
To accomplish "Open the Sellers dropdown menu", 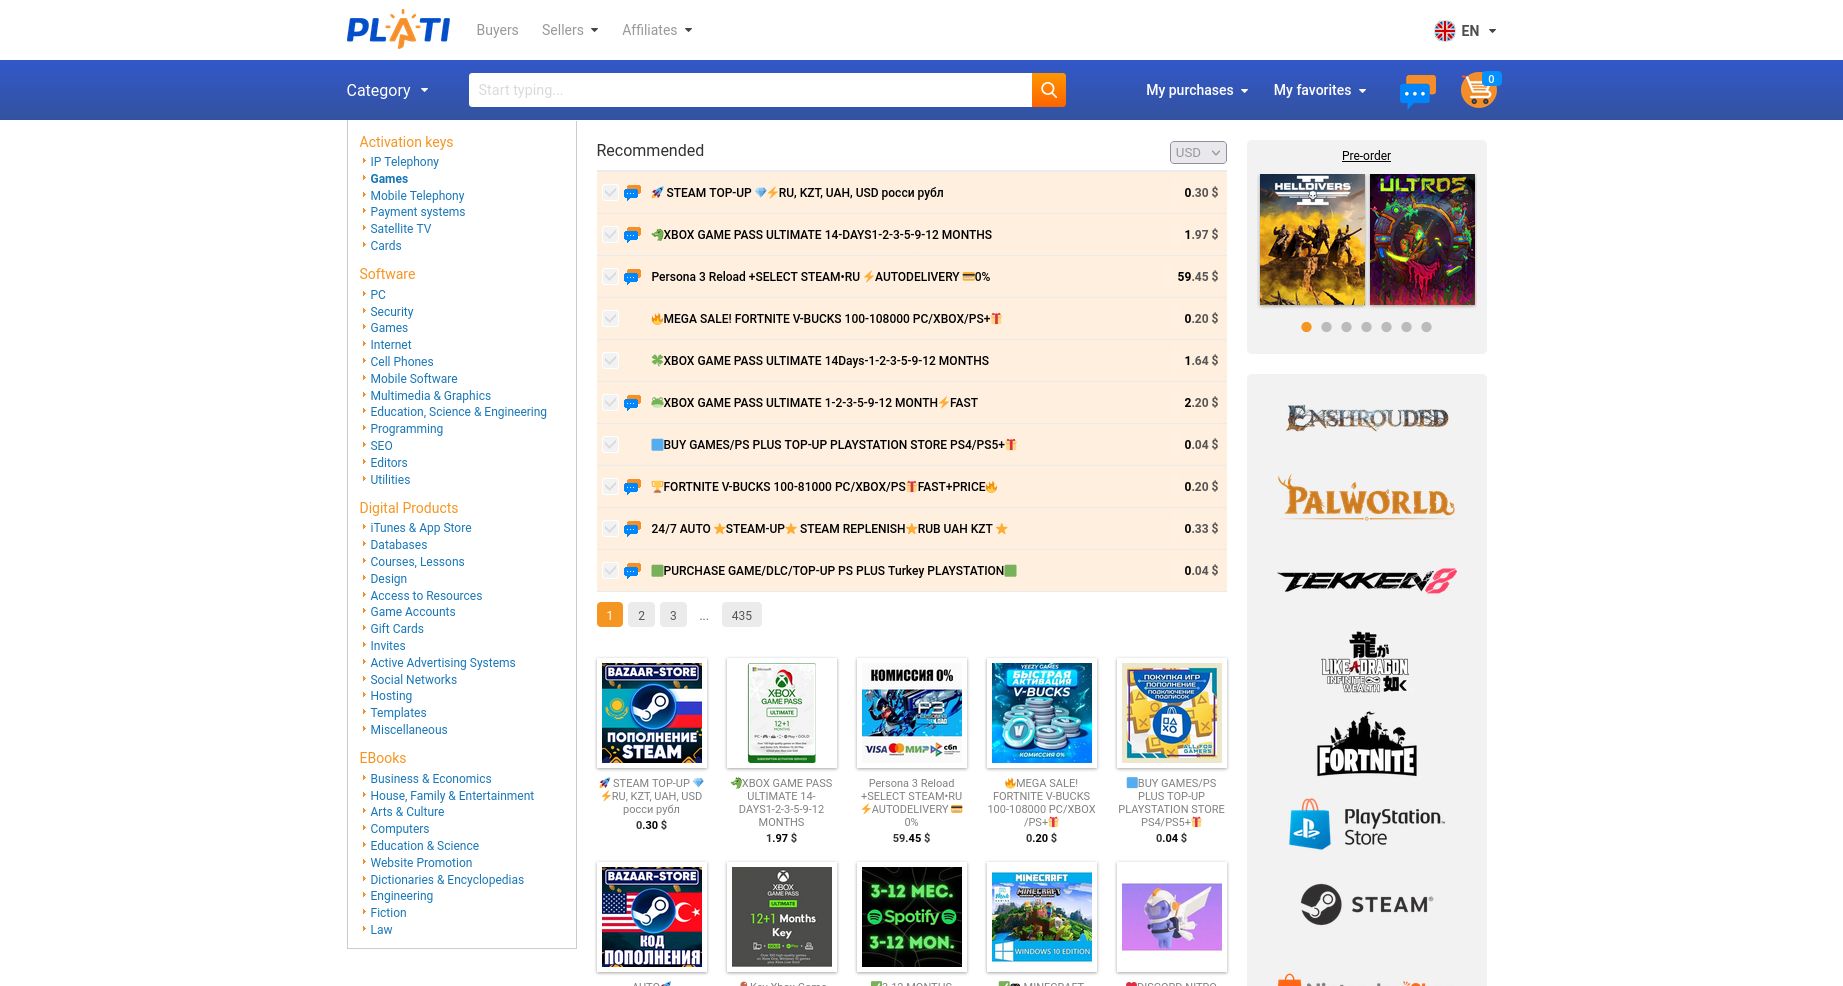I will 570,30.
